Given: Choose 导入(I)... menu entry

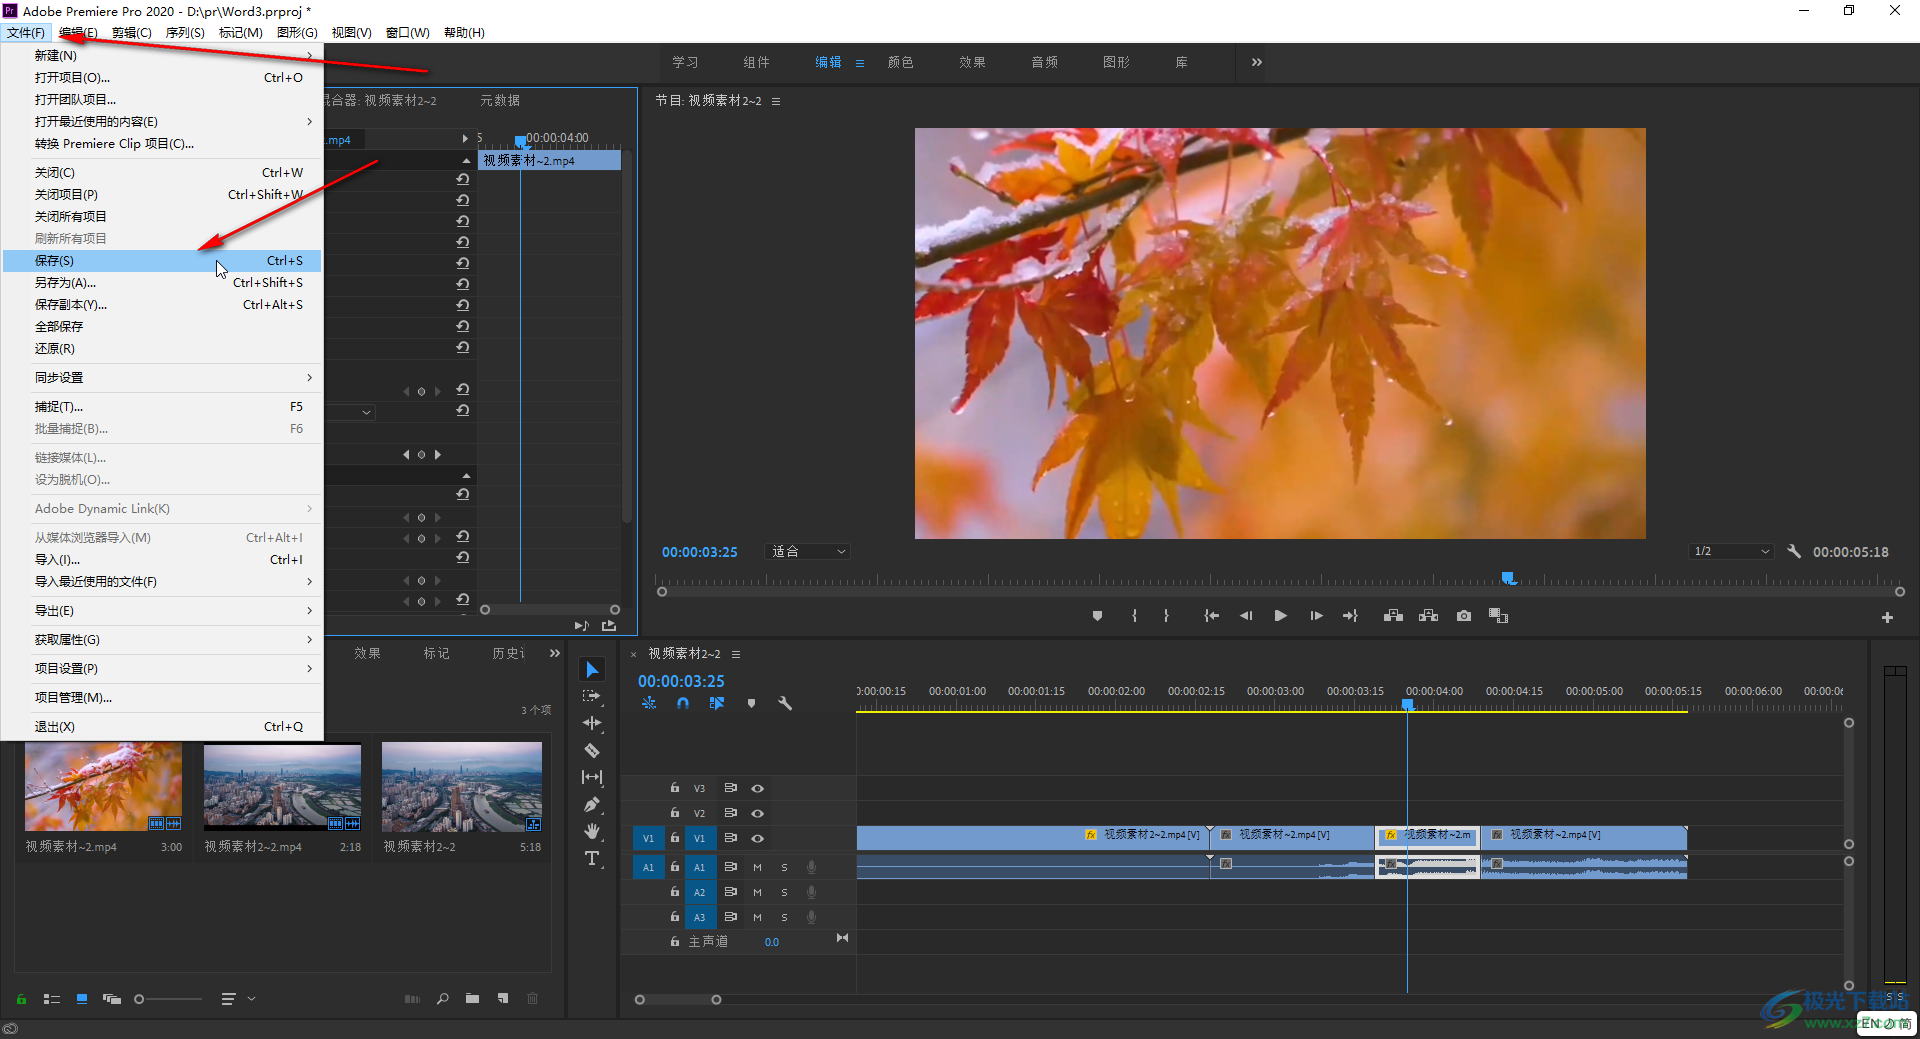Looking at the screenshot, I should pos(162,559).
